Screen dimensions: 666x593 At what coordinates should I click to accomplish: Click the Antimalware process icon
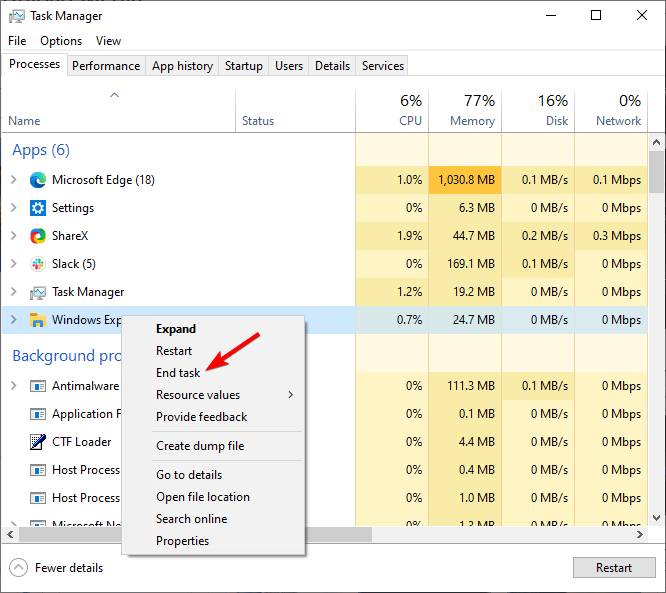pos(38,386)
